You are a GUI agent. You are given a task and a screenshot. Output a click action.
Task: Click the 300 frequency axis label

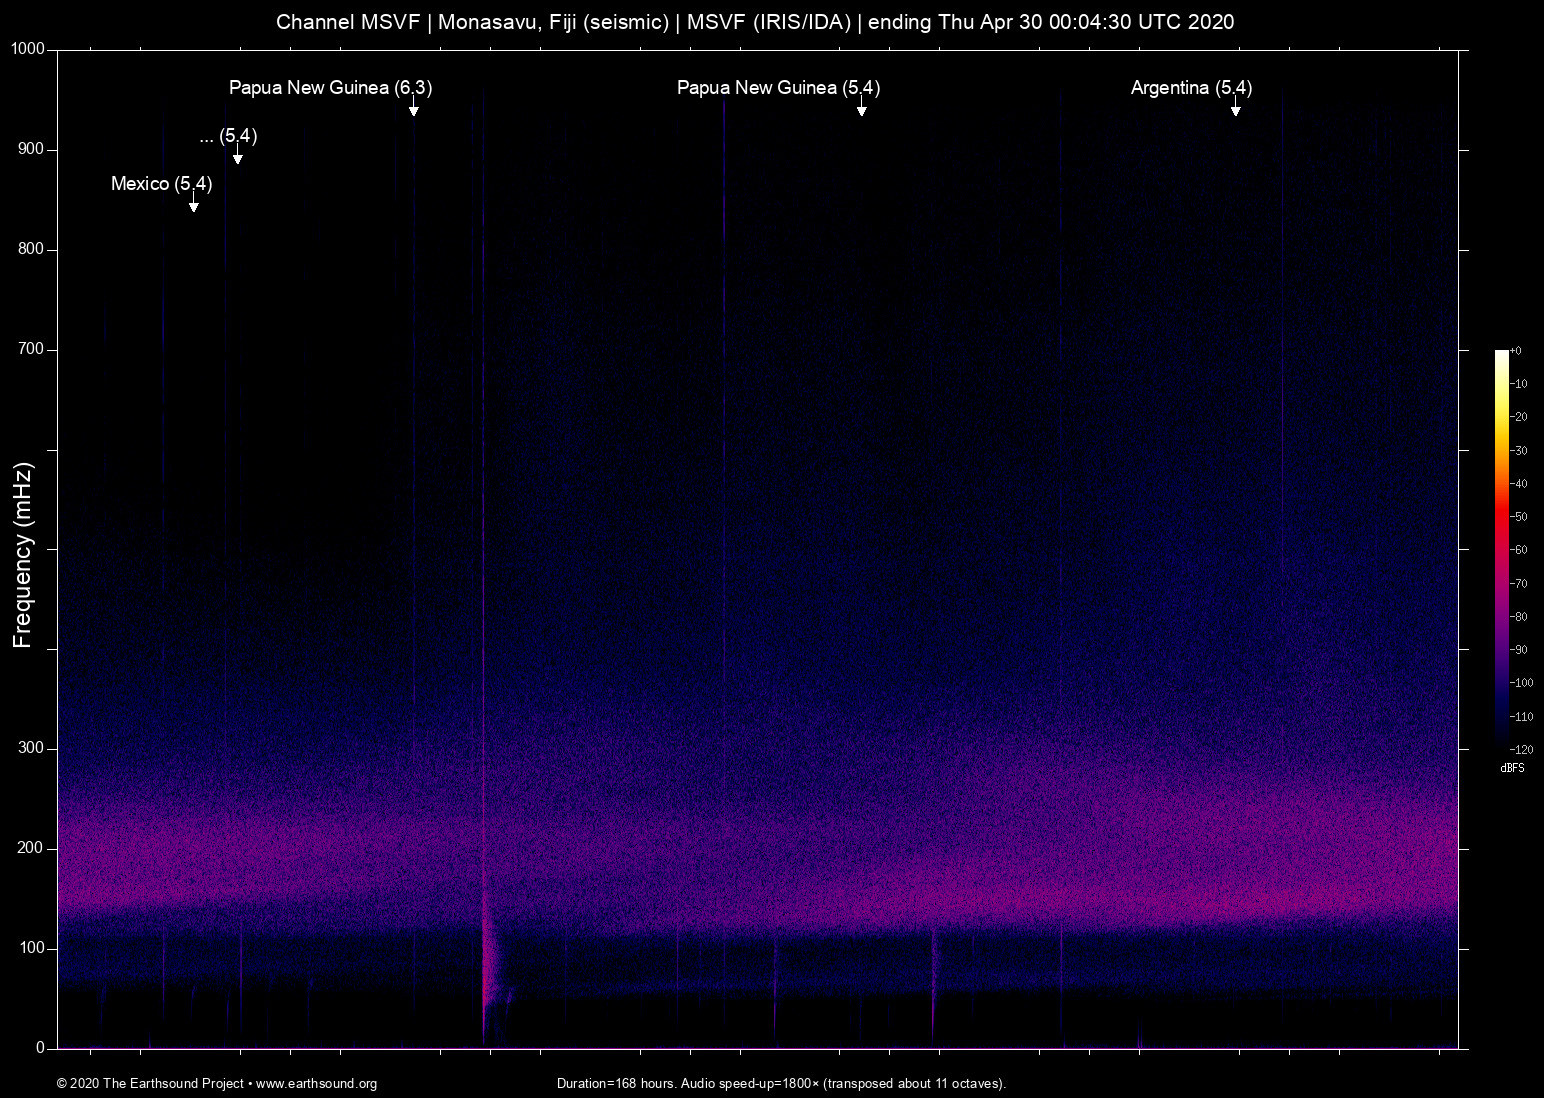tap(32, 748)
